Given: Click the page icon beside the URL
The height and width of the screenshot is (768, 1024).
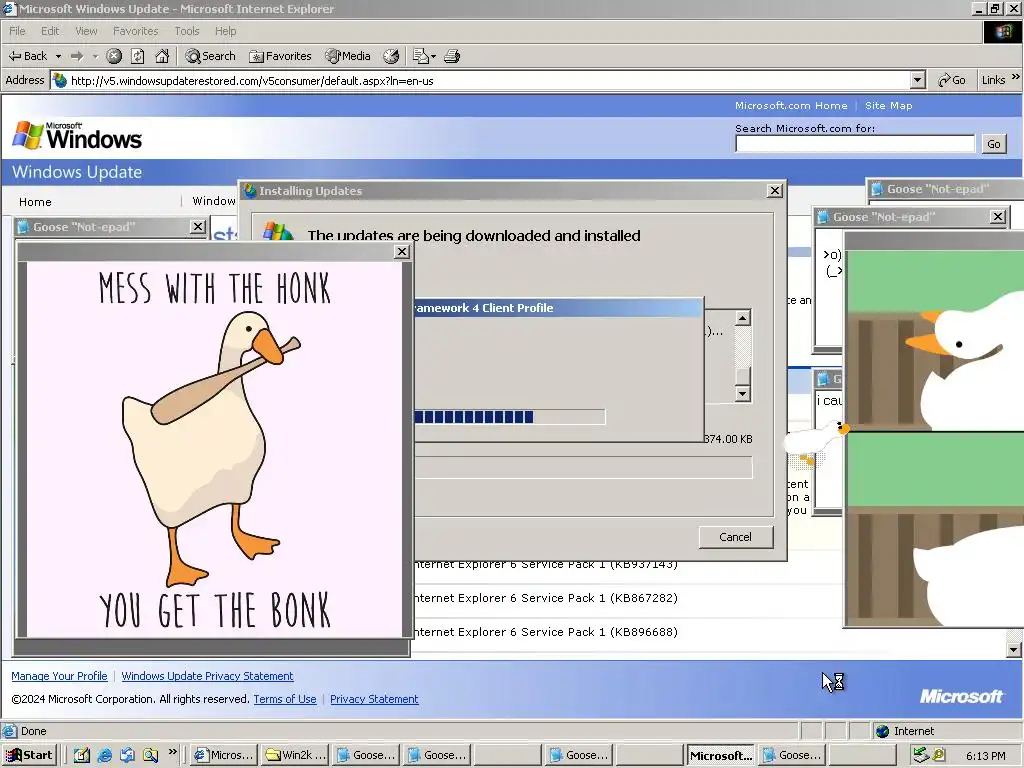Looking at the screenshot, I should tap(60, 80).
